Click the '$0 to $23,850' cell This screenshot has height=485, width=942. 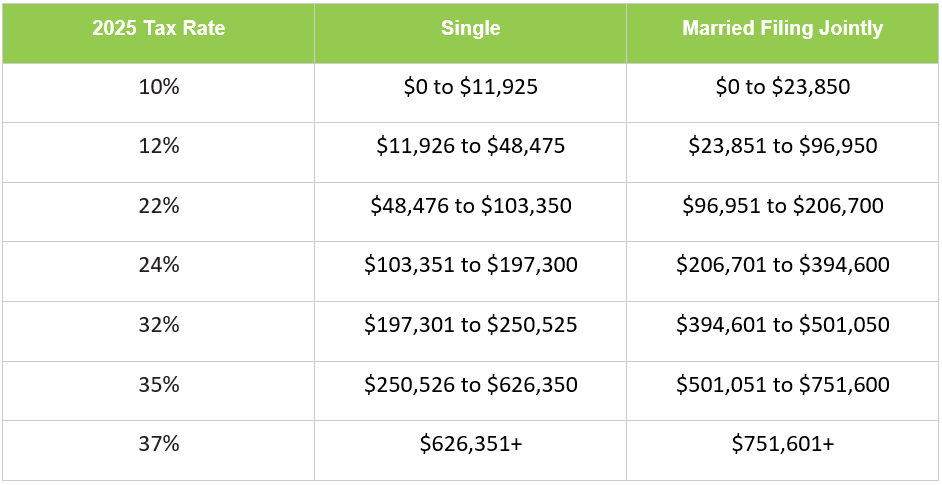point(783,93)
